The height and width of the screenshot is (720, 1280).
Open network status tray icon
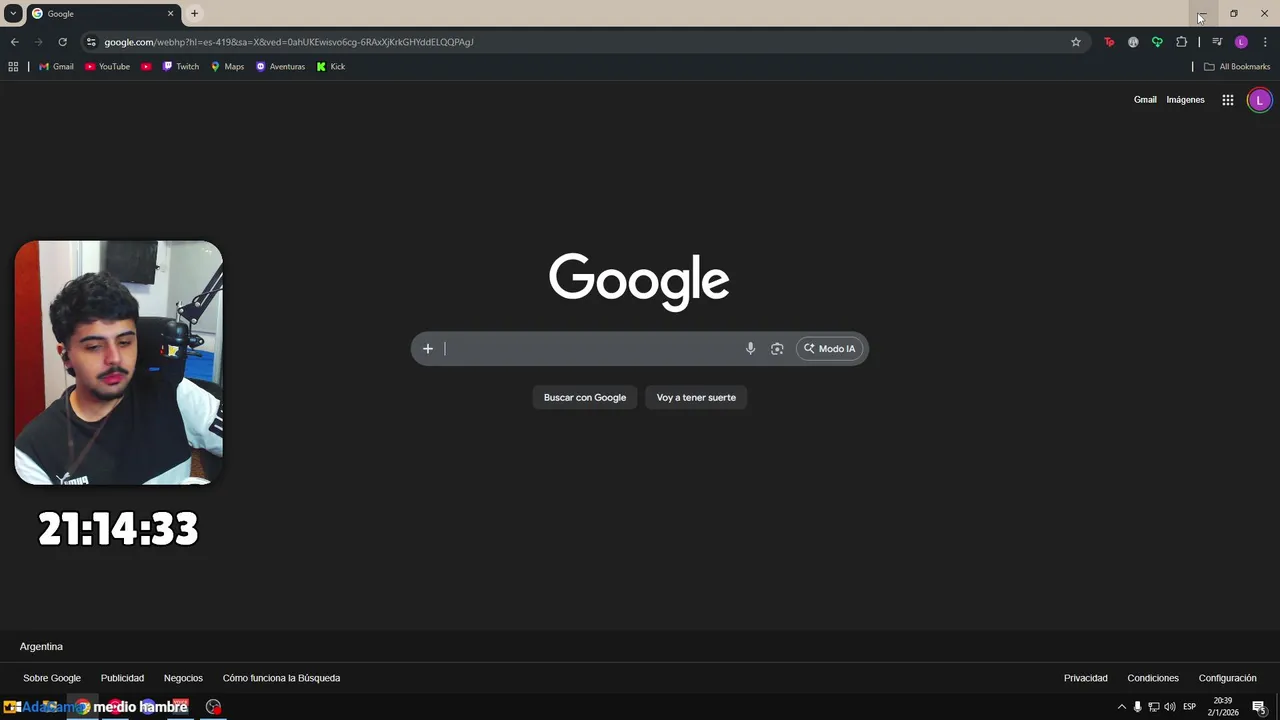[x=1154, y=707]
